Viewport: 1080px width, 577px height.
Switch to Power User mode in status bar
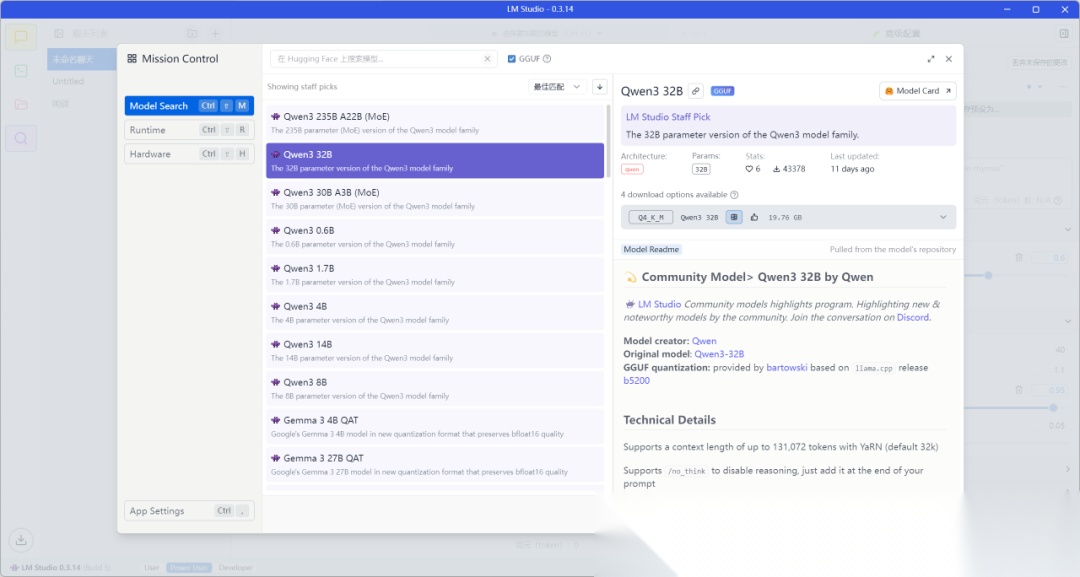tap(189, 567)
